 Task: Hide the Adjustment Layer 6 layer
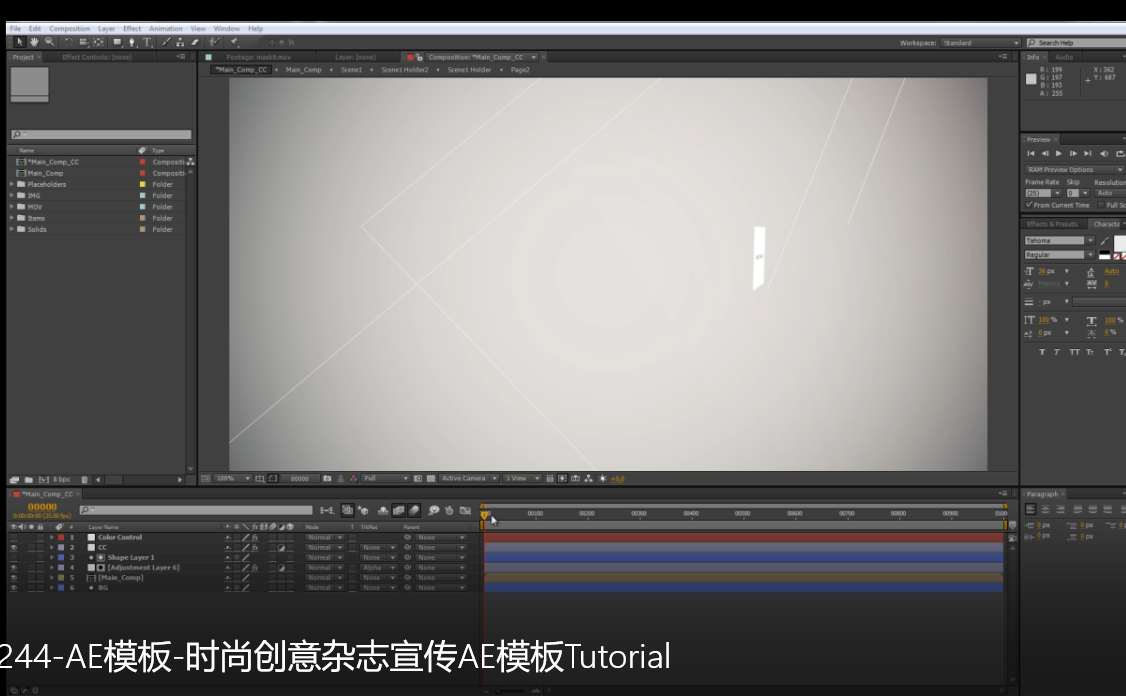(14, 567)
